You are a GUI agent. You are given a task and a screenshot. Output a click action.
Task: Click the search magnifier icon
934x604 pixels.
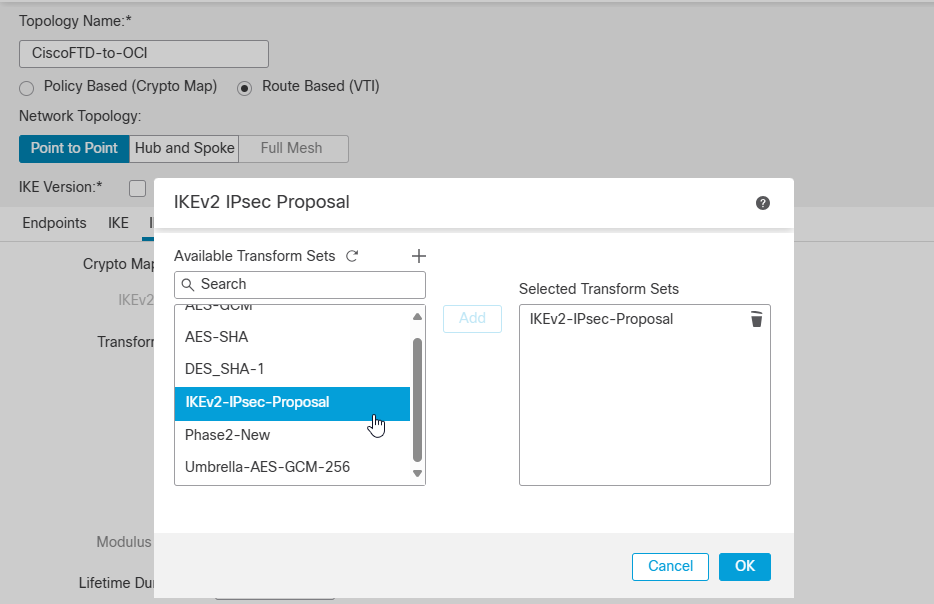click(x=188, y=284)
